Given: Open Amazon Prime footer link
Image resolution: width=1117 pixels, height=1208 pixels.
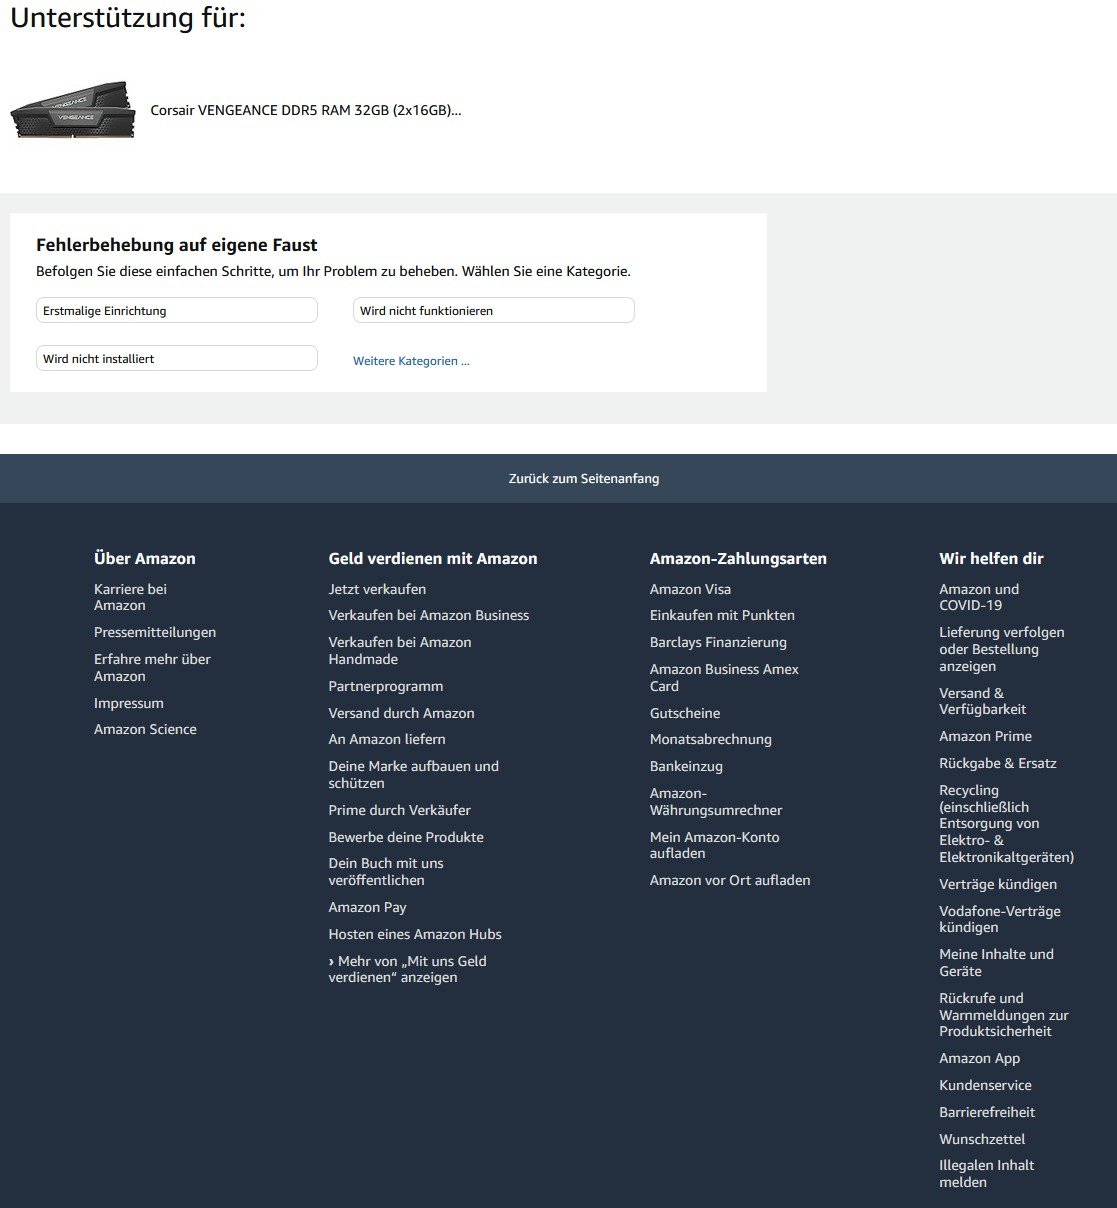Looking at the screenshot, I should pyautogui.click(x=985, y=736).
